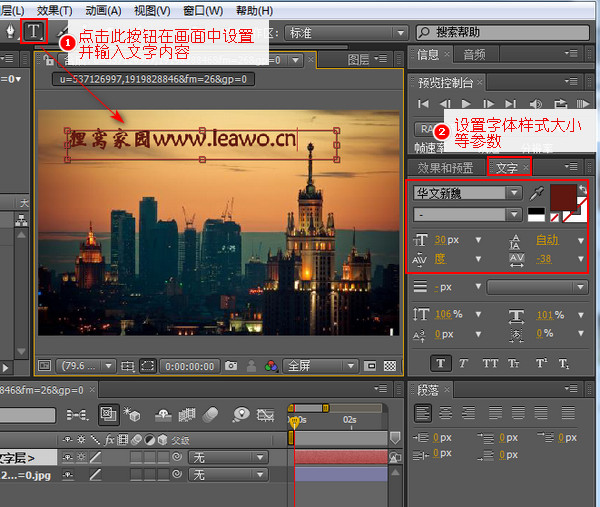Toggle transparency grid checkerboard icon
The height and width of the screenshot is (507, 600).
(x=390, y=366)
